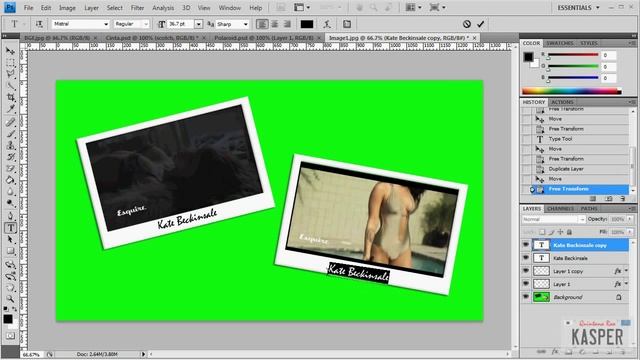Switch to the Swatches tab
This screenshot has width=640, height=360.
[x=560, y=43]
